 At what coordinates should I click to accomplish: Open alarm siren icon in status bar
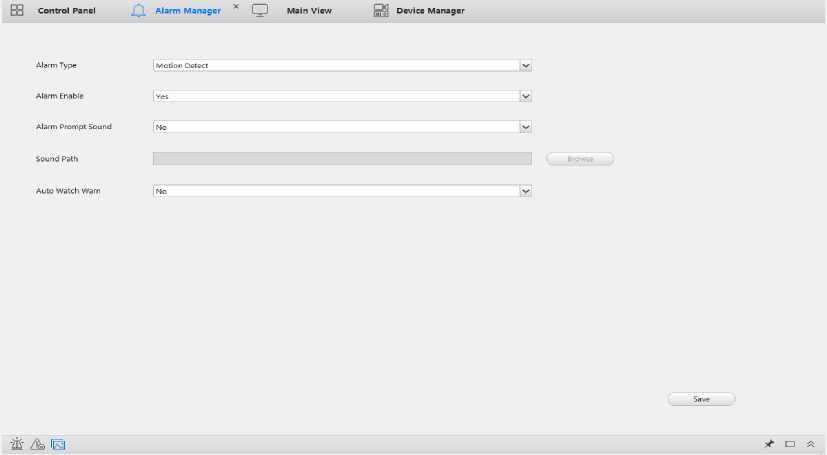point(17,443)
